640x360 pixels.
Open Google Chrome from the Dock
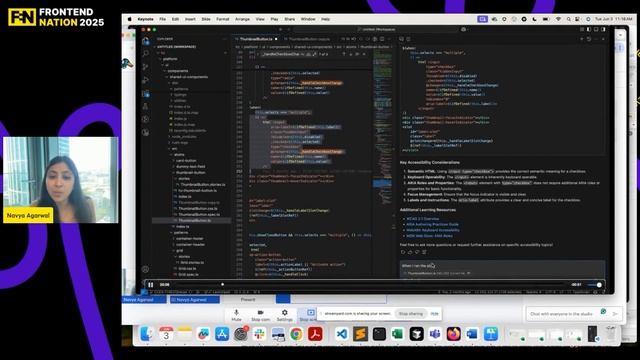297,334
